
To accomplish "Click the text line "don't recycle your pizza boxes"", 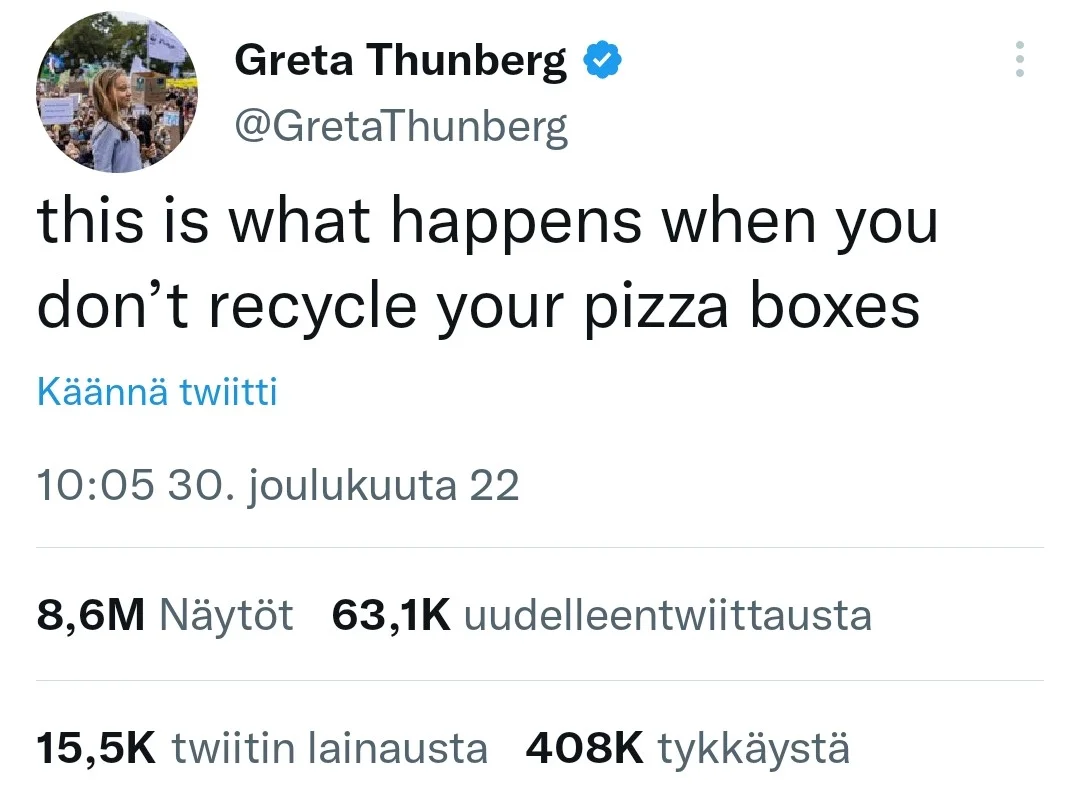I will pyautogui.click(x=478, y=304).
